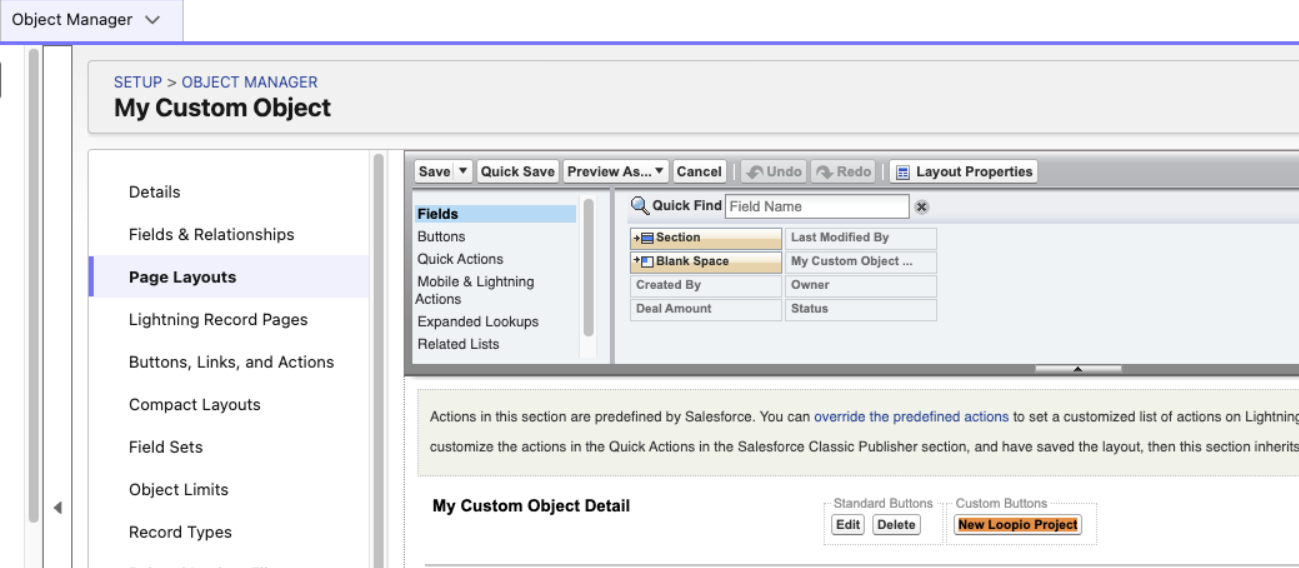1299x568 pixels.
Task: Click the OBJECT MANAGER breadcrumb link
Action: (x=250, y=82)
